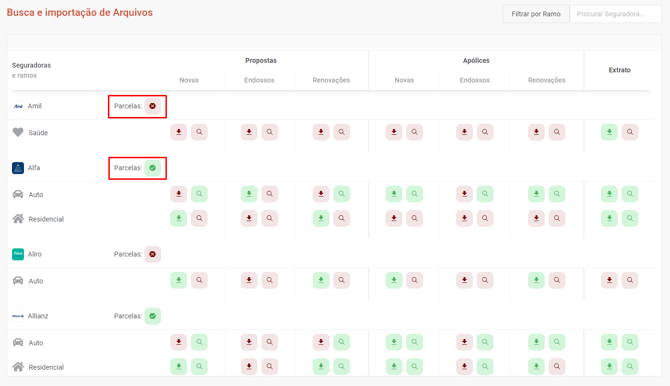Search Allianz Residencial Apólices Renovações files
The image size is (670, 386).
pyautogui.click(x=557, y=366)
